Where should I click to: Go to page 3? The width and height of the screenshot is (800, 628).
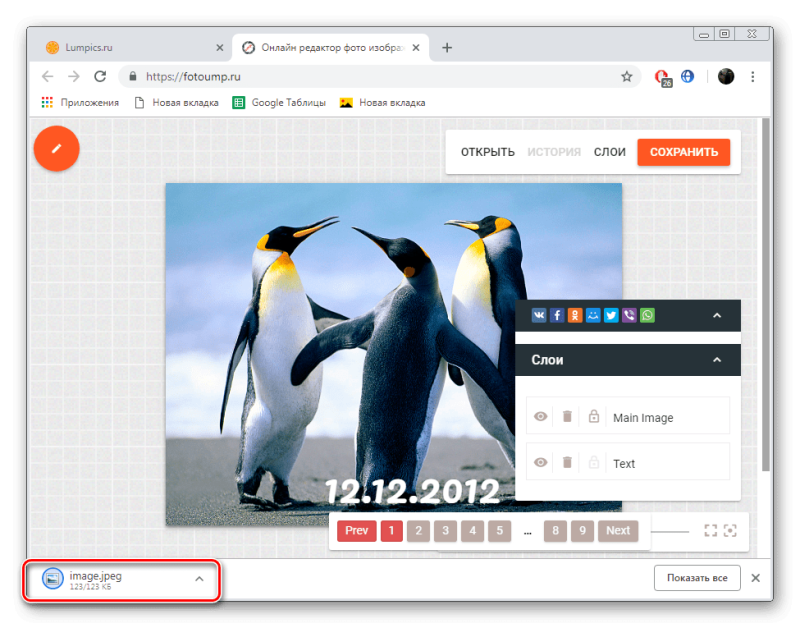[x=446, y=531]
